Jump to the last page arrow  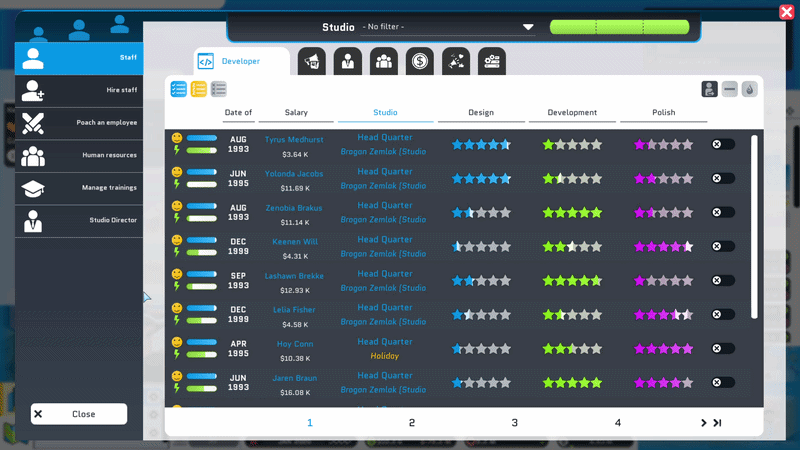(x=717, y=422)
